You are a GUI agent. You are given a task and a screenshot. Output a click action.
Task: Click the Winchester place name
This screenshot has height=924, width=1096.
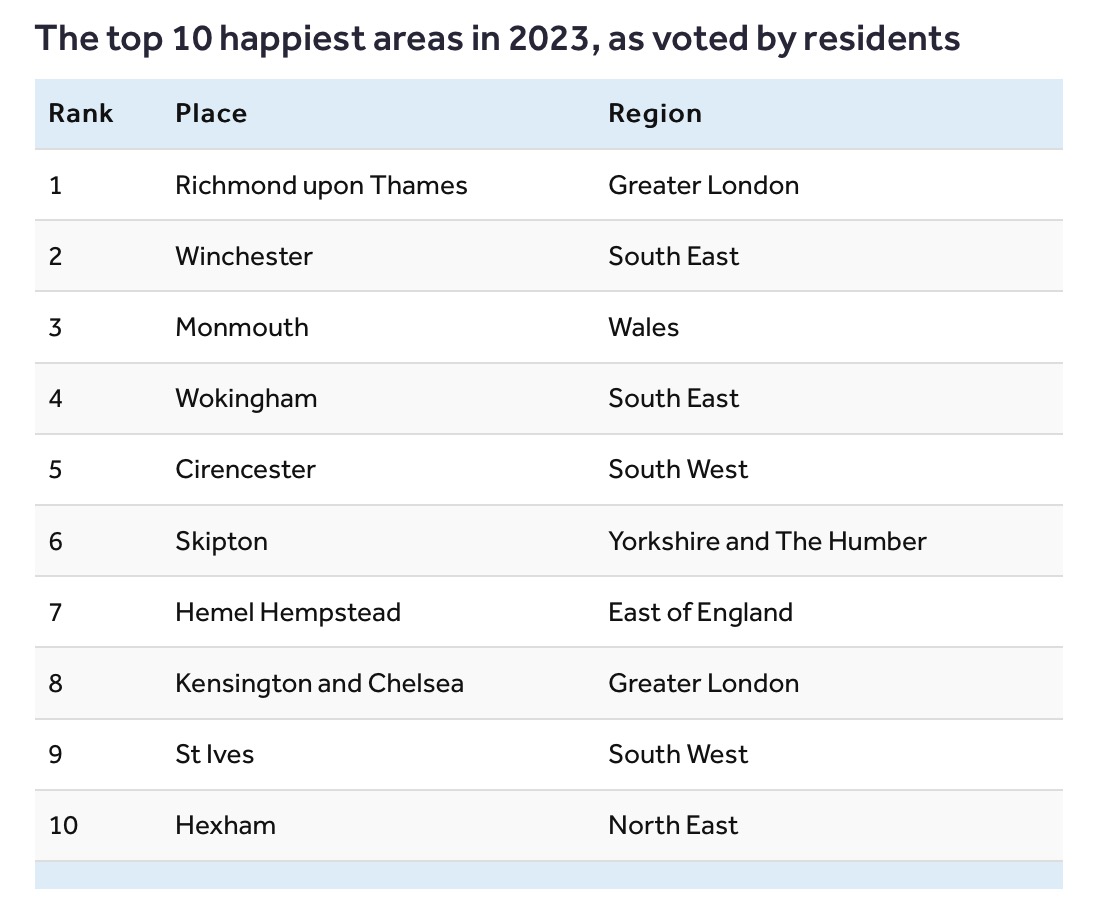pyautogui.click(x=244, y=256)
